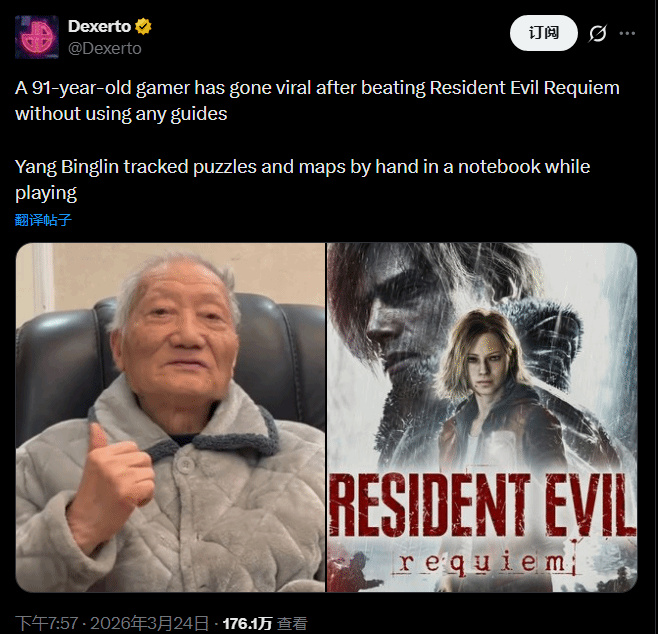Open the photo of the elderly gamer

click(170, 417)
